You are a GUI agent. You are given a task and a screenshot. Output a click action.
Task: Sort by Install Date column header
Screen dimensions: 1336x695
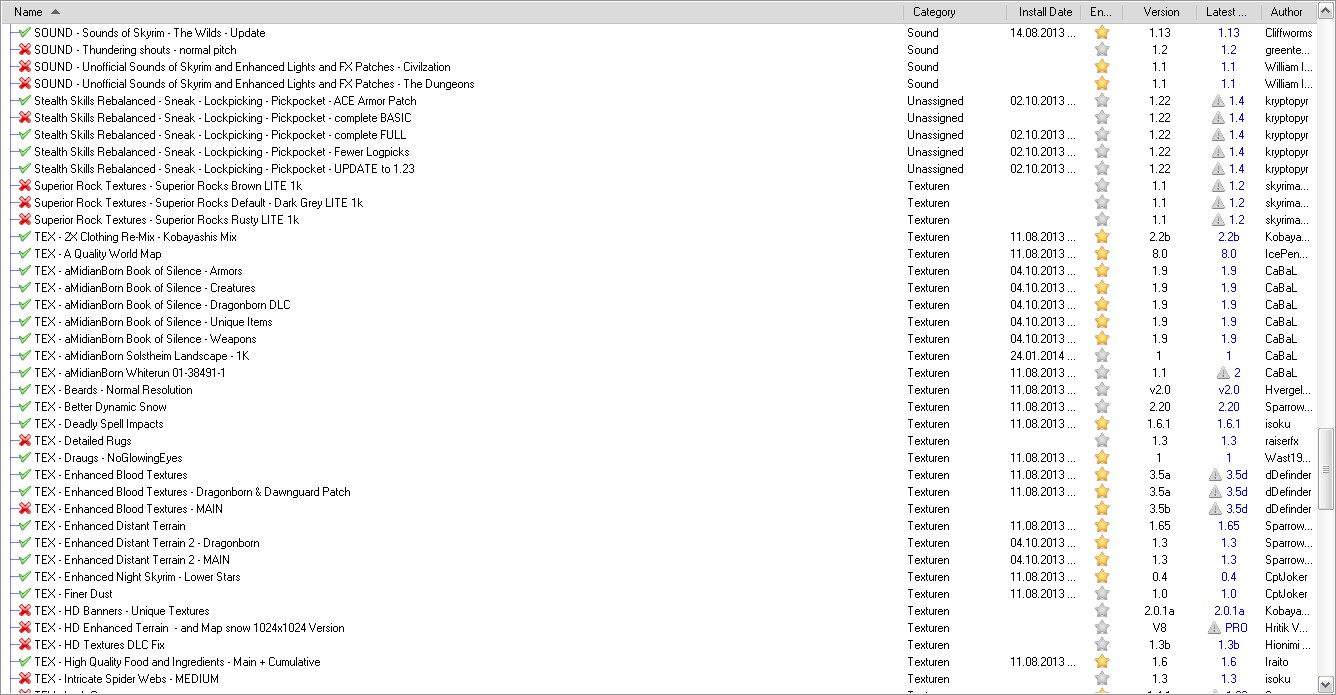(1045, 12)
